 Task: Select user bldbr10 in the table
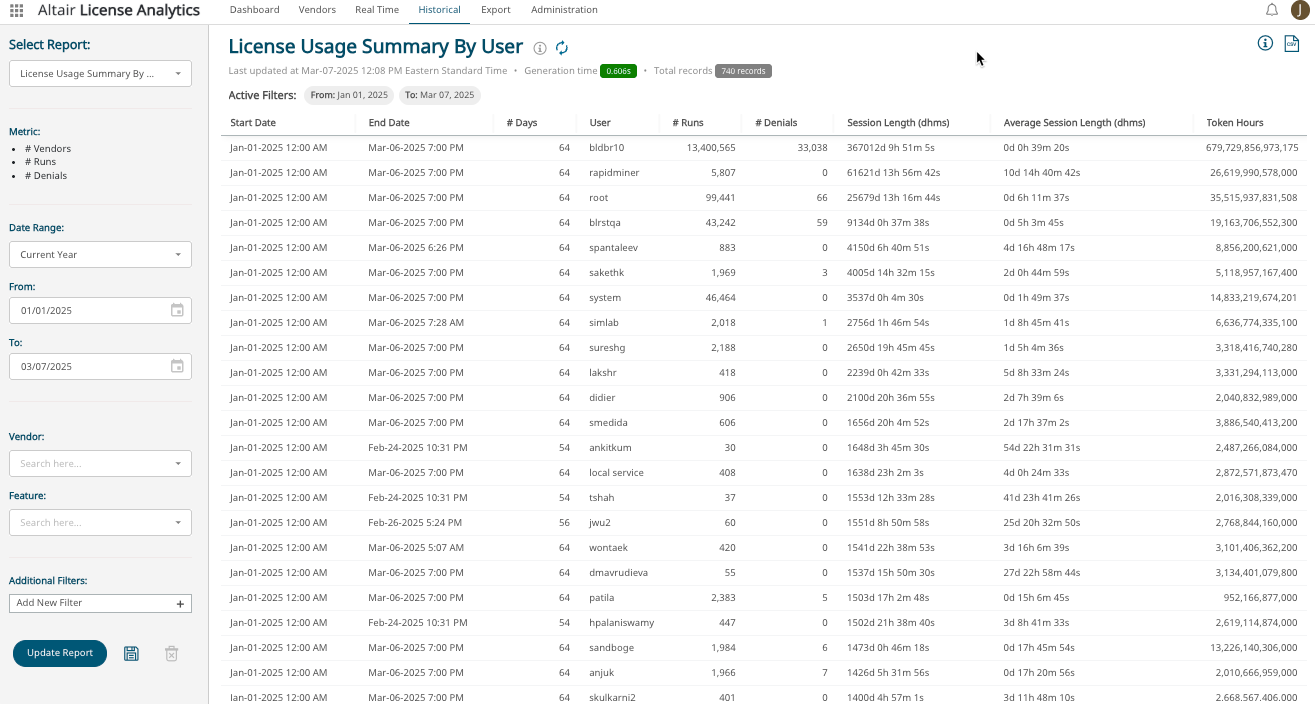pos(607,148)
